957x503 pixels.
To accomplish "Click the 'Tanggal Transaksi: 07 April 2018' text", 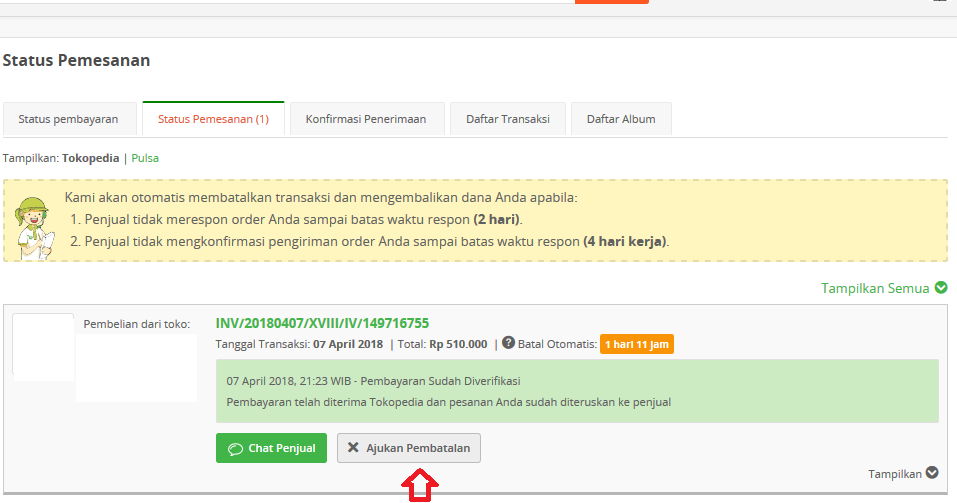I will [299, 344].
